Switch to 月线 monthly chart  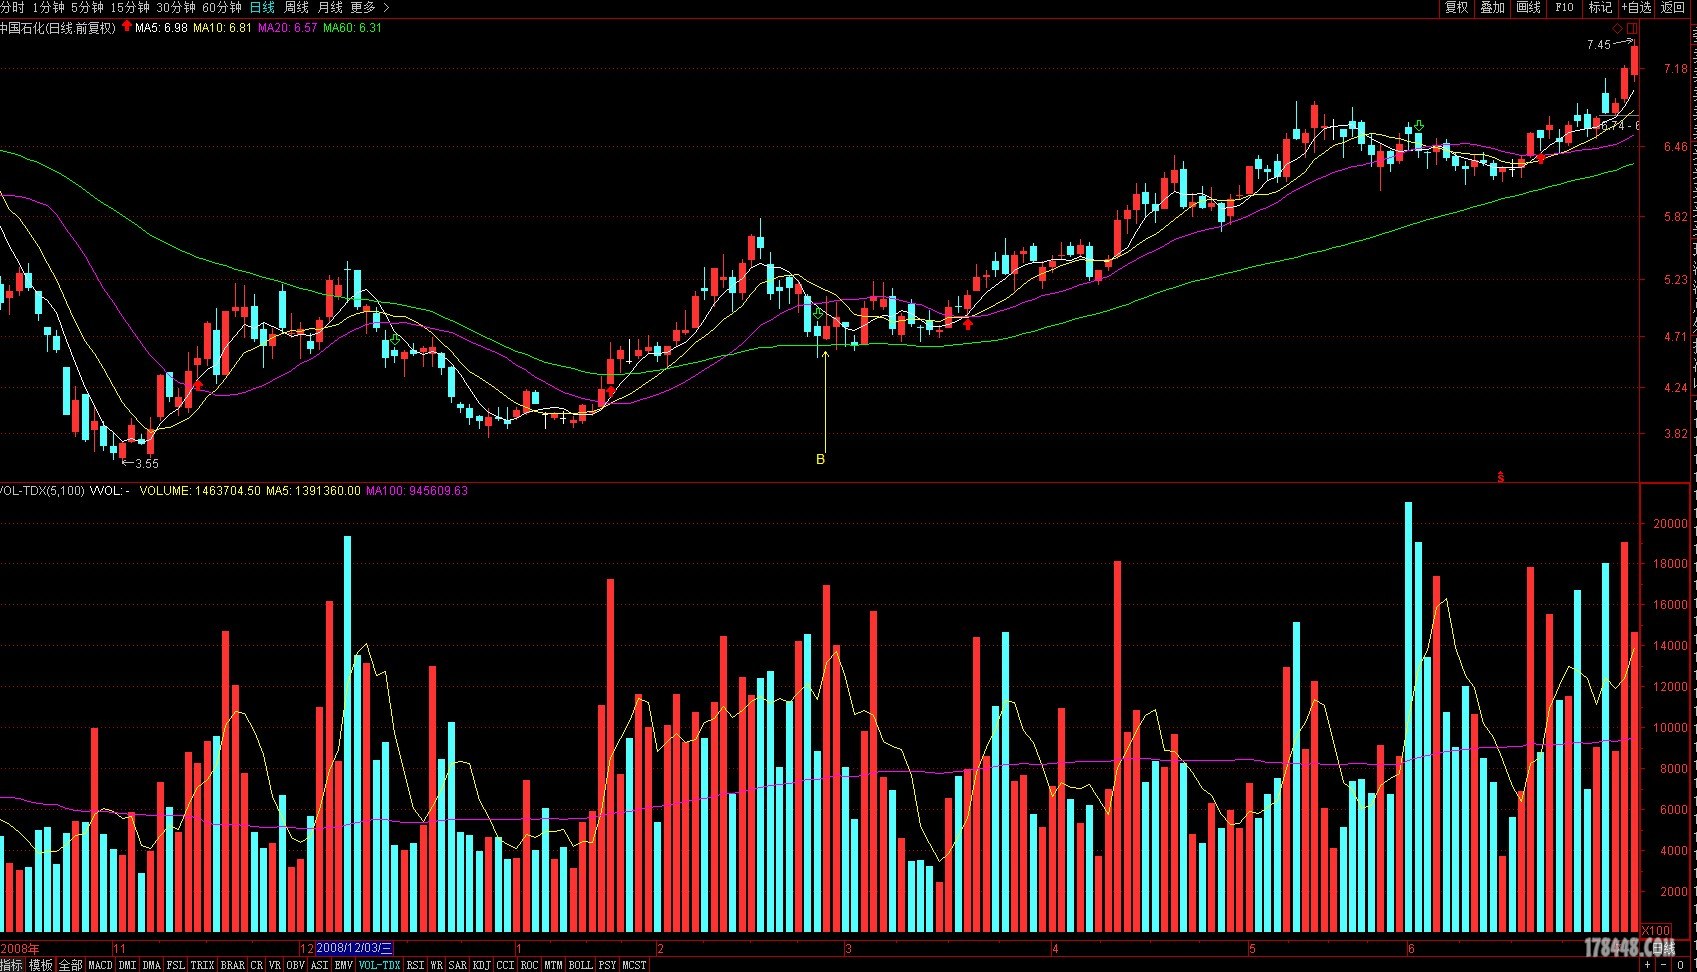330,7
